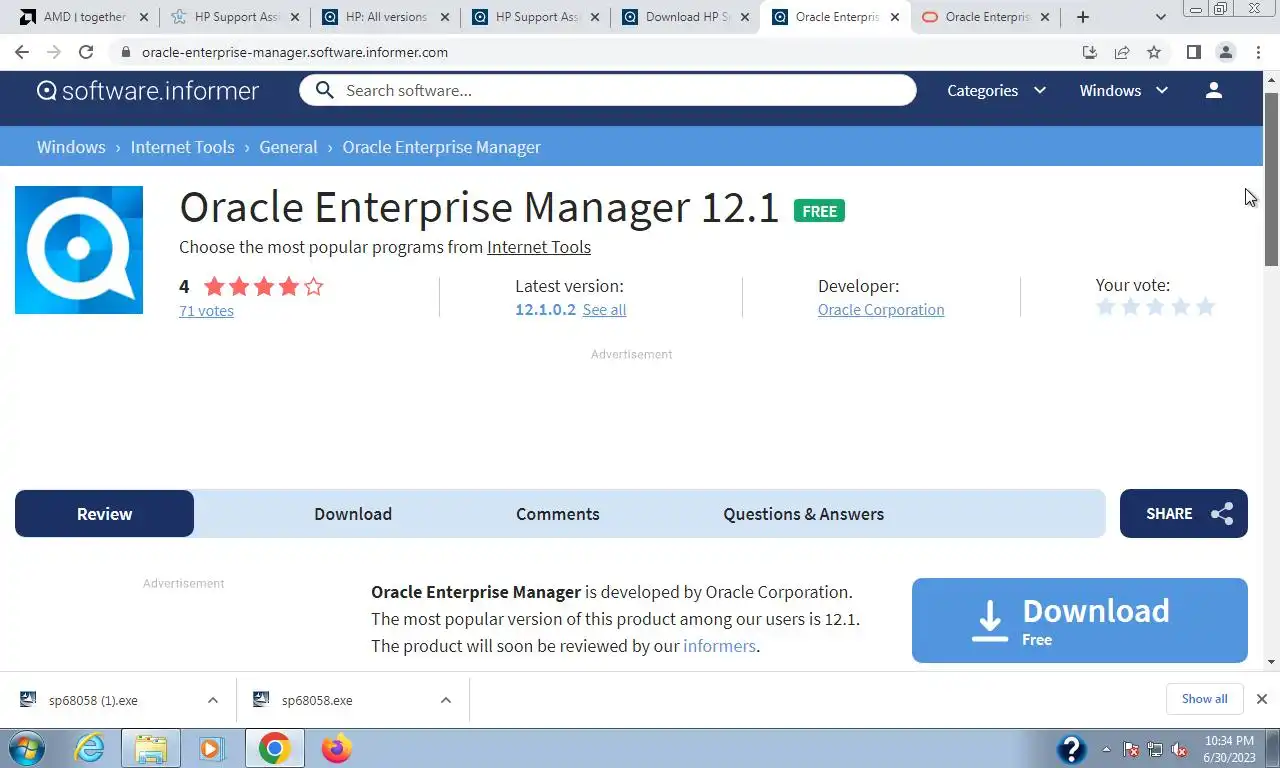Click the software.informer logo
The height and width of the screenshot is (768, 1280).
[148, 90]
